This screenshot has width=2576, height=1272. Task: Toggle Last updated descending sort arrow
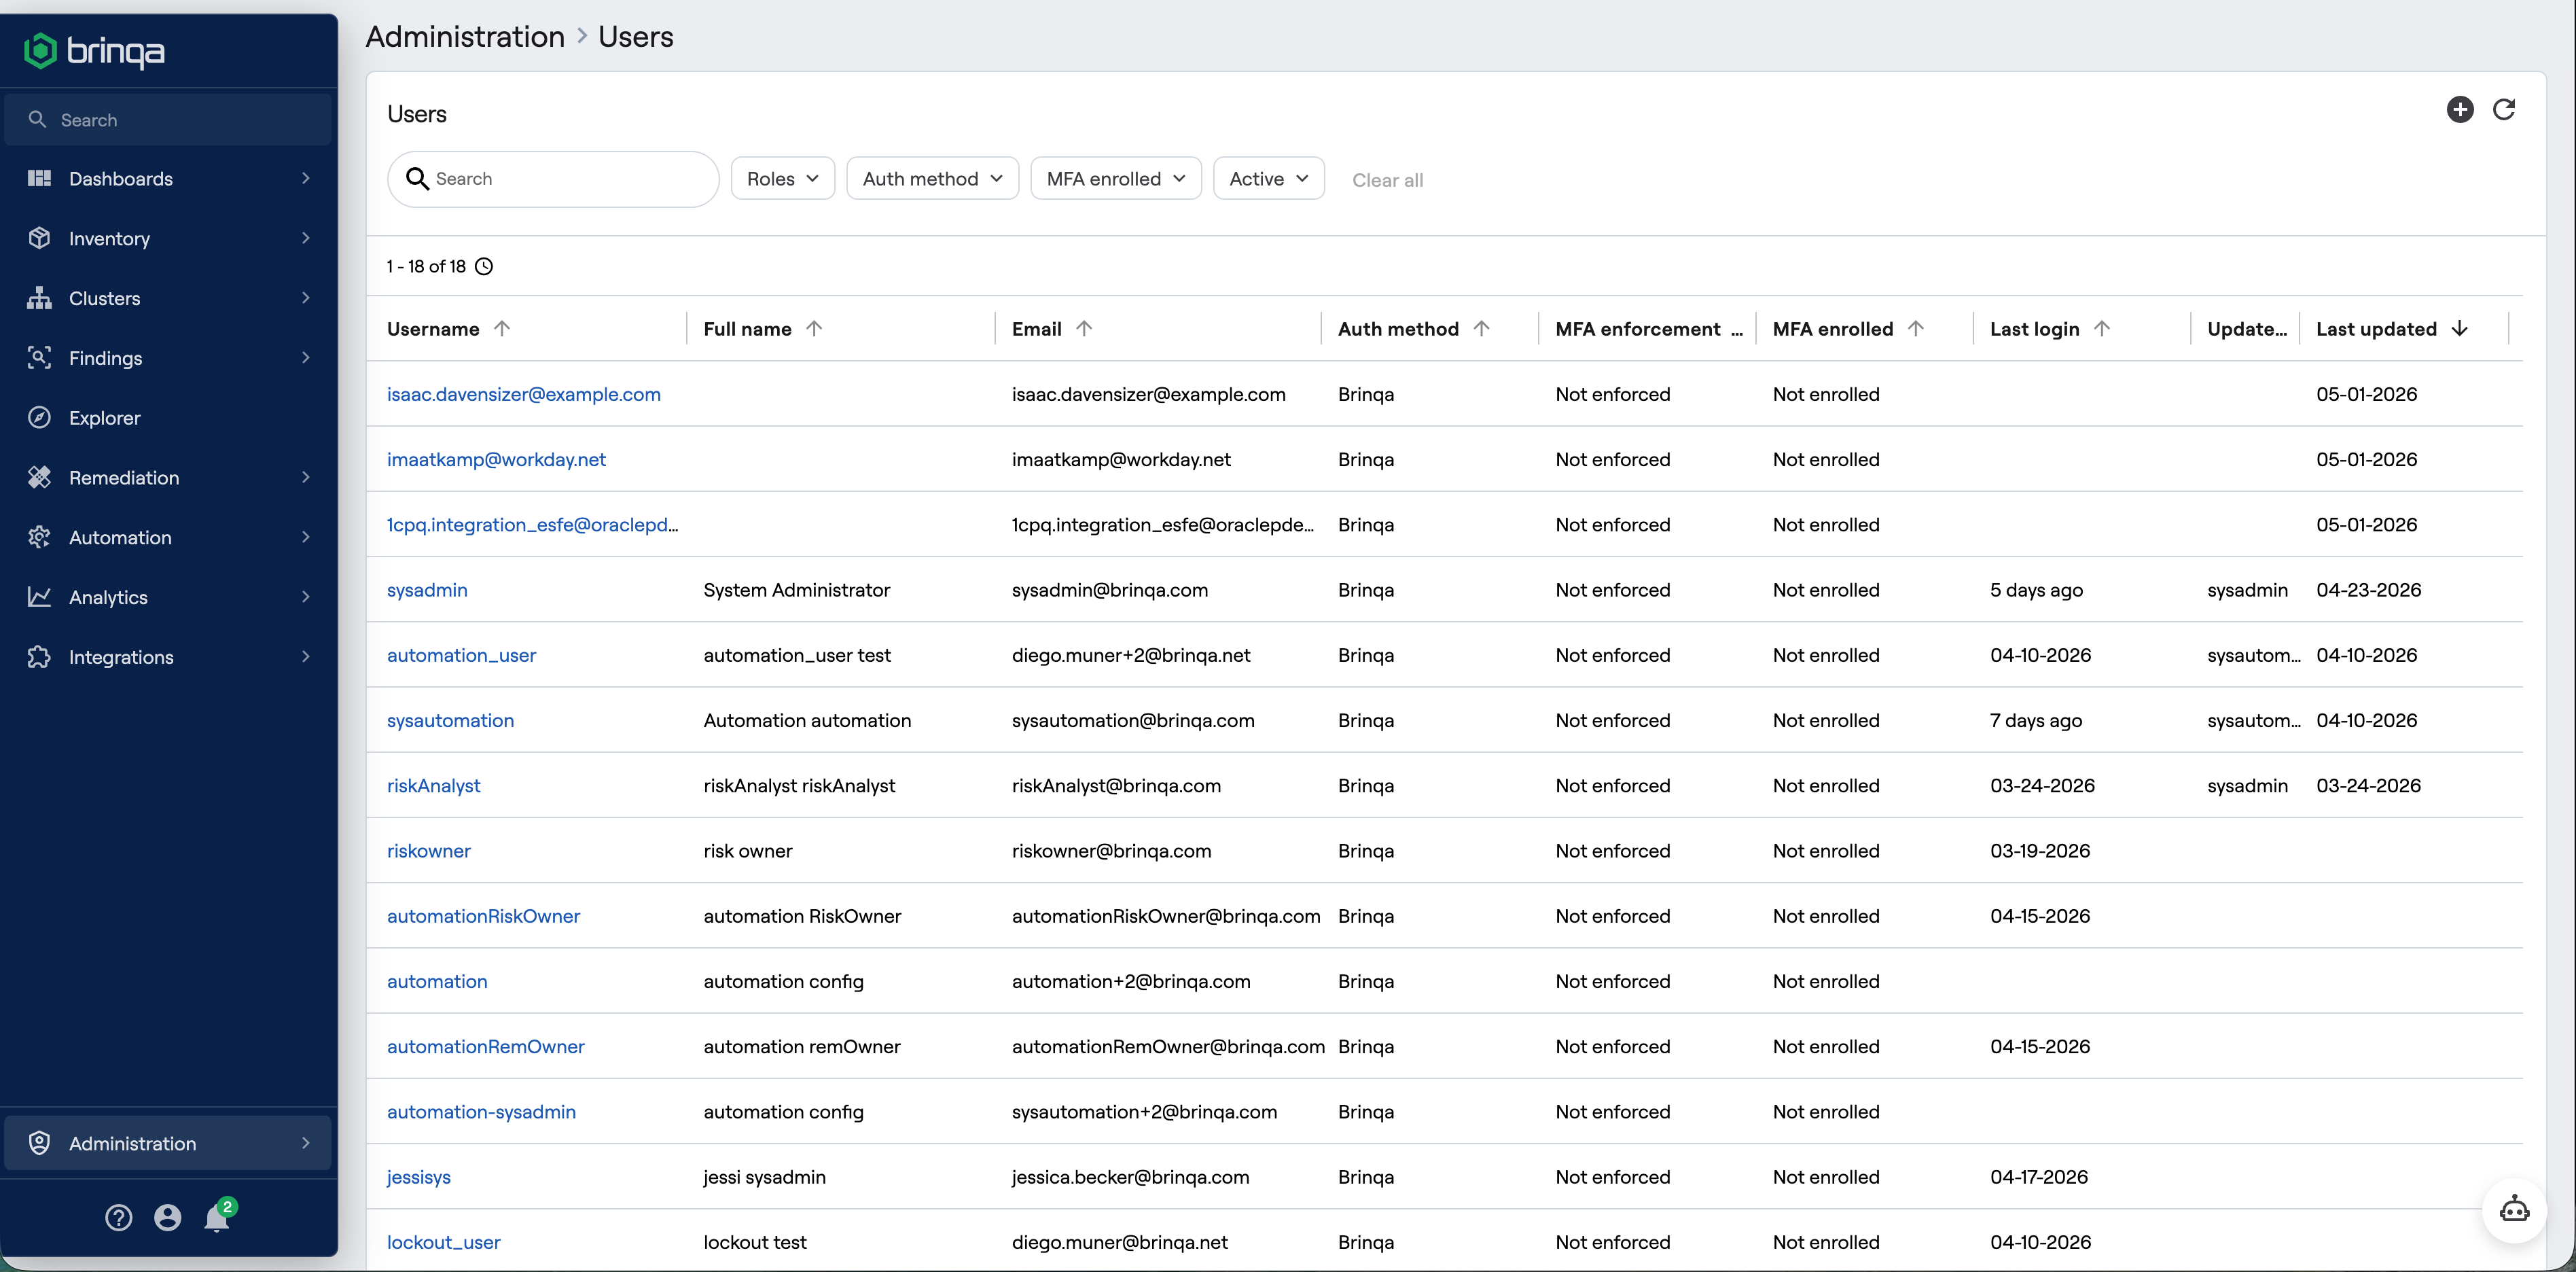point(2460,328)
